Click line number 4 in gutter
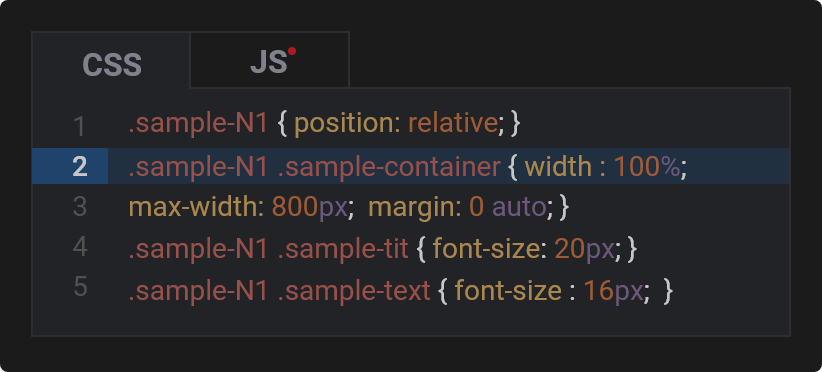 (x=79, y=246)
